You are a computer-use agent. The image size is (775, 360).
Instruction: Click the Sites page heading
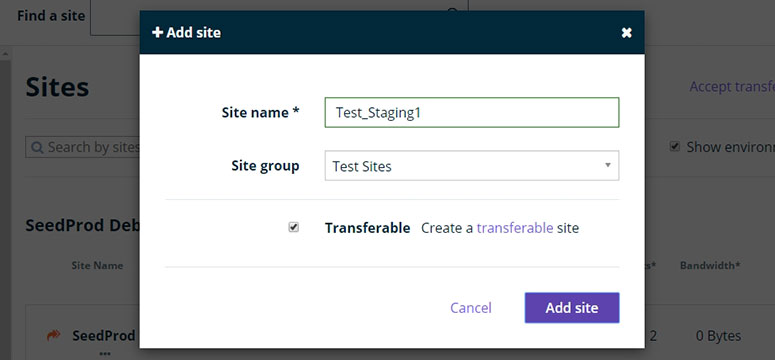tap(57, 87)
